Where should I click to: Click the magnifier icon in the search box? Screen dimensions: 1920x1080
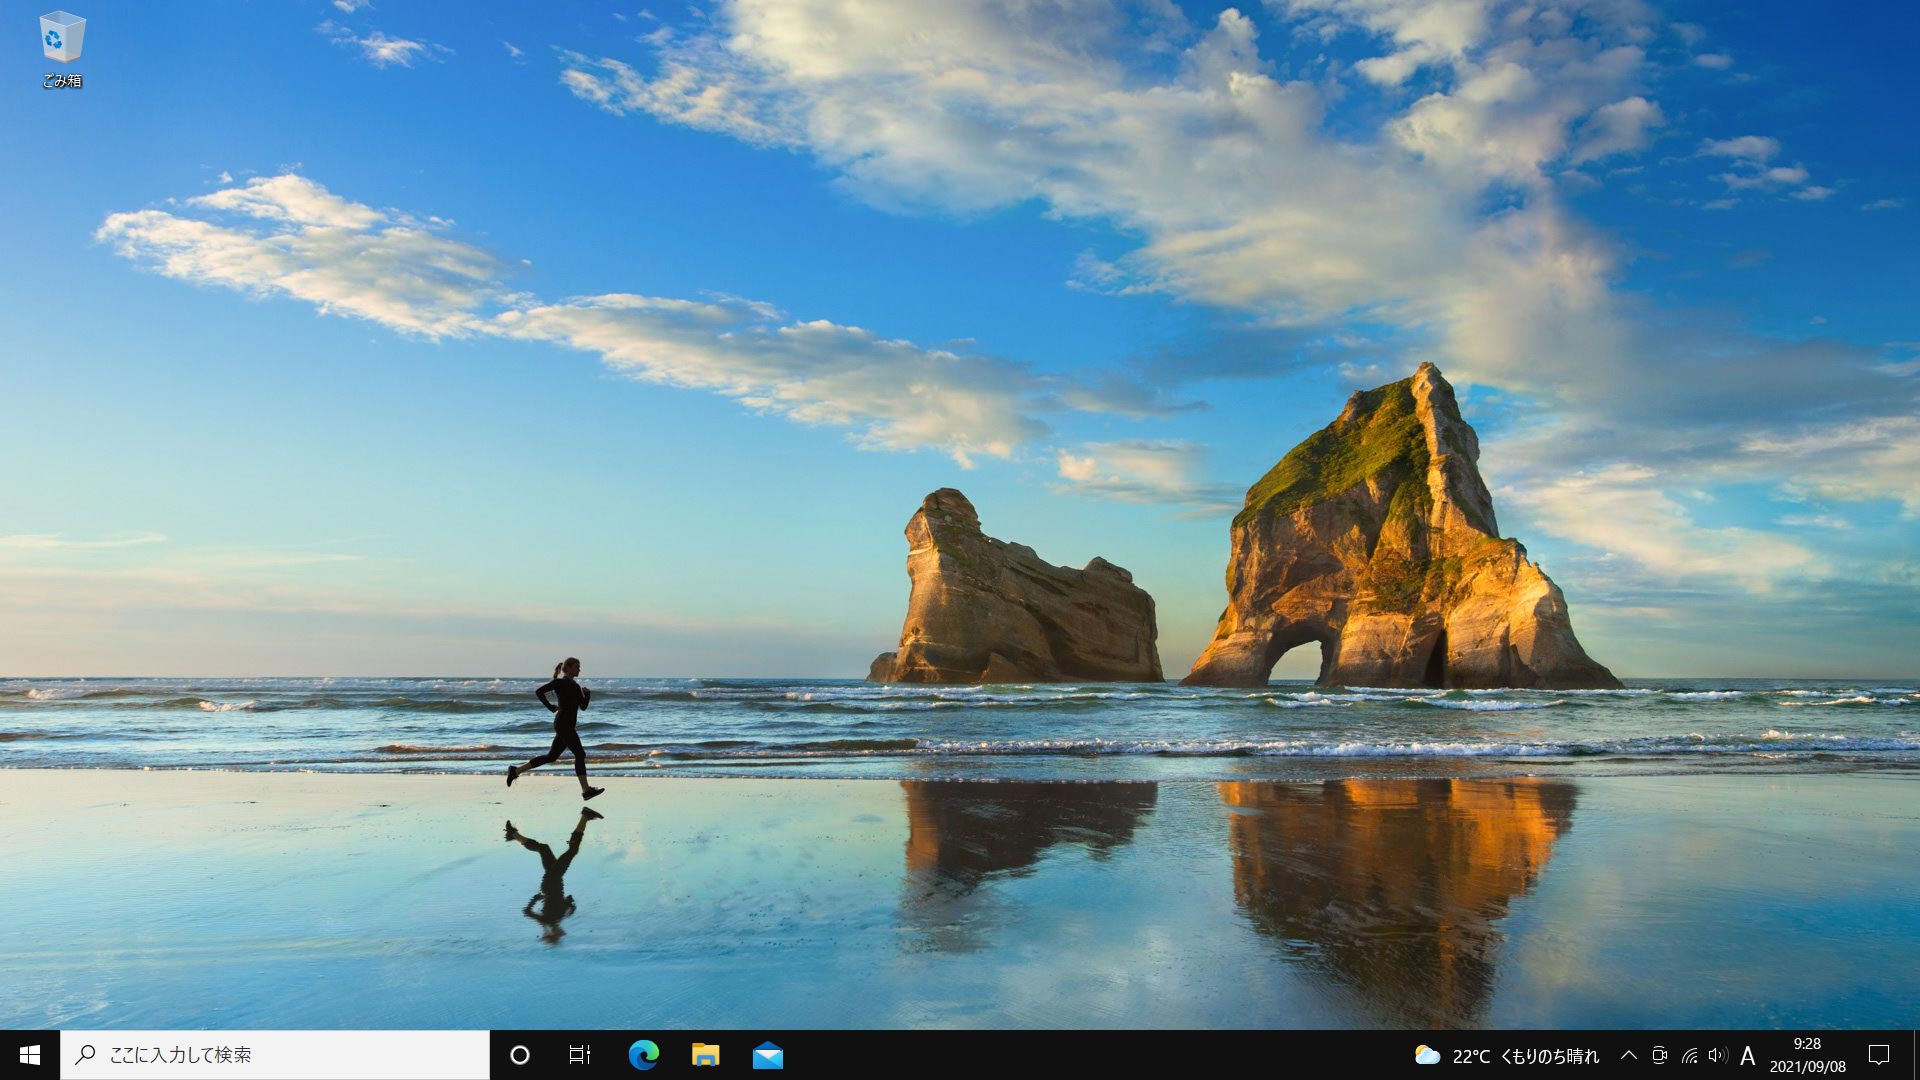click(86, 1054)
